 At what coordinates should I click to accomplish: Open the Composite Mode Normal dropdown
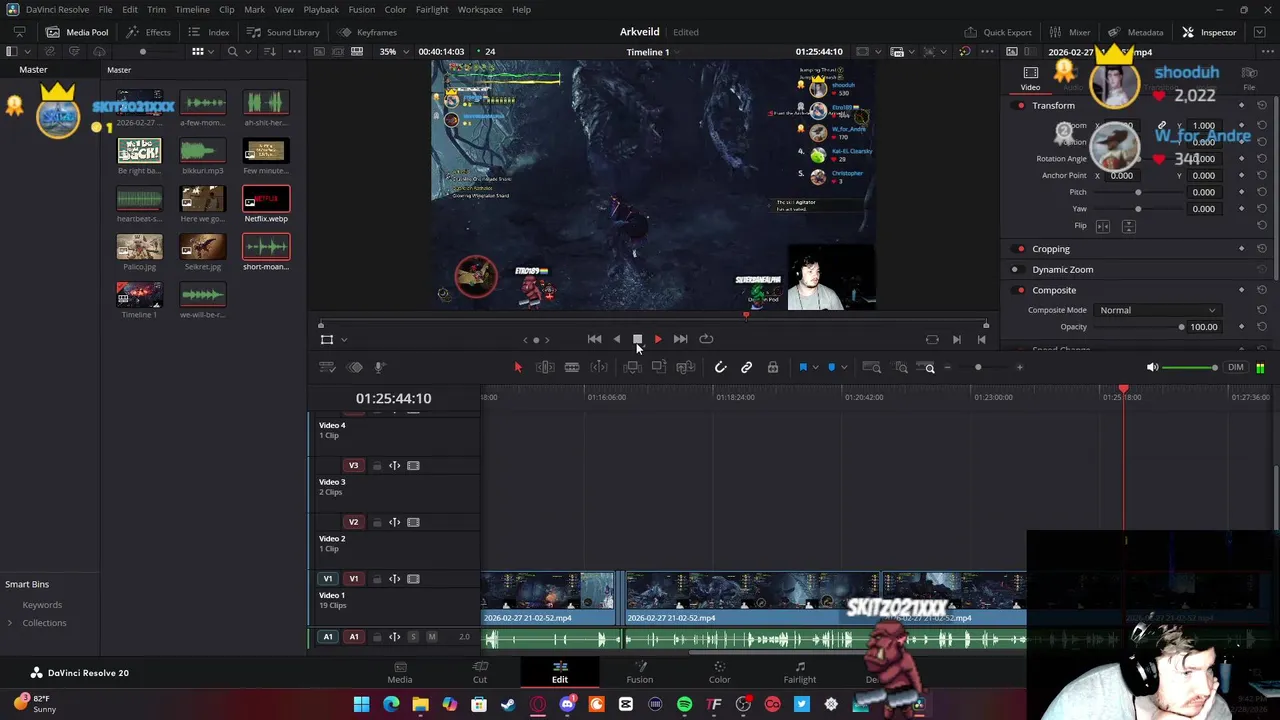(x=1157, y=310)
